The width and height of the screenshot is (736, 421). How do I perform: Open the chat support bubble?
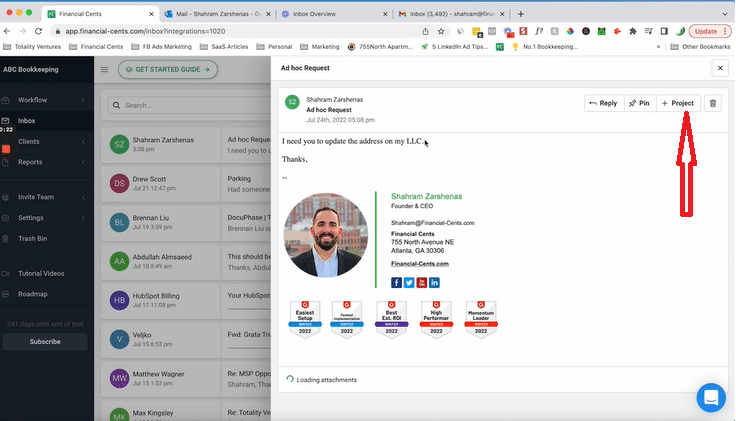(711, 398)
